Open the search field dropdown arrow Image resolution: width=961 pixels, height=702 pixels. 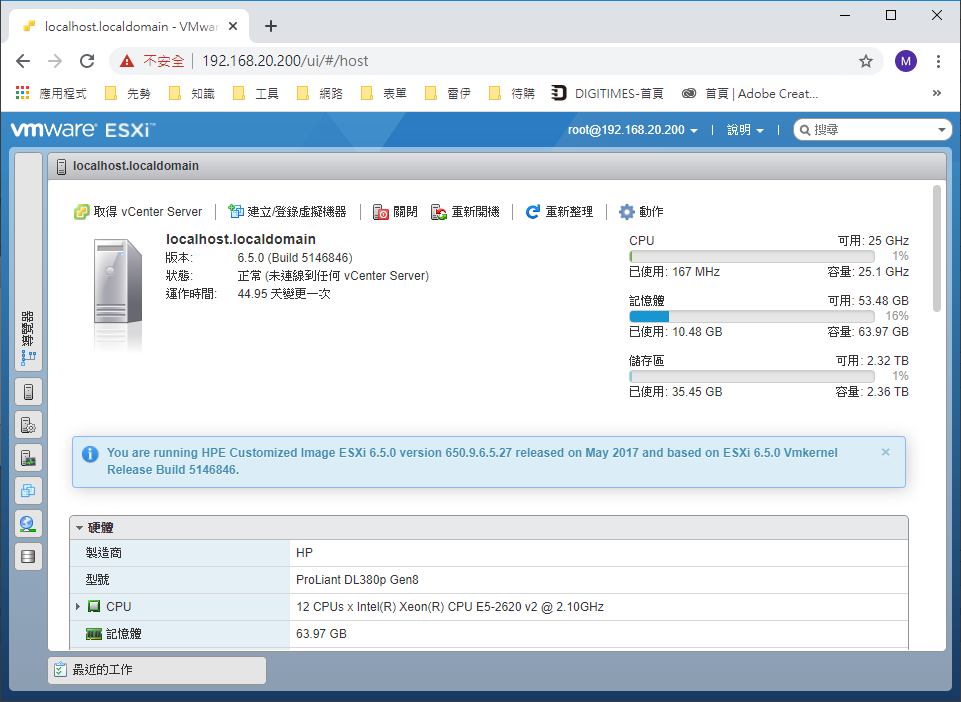[942, 130]
